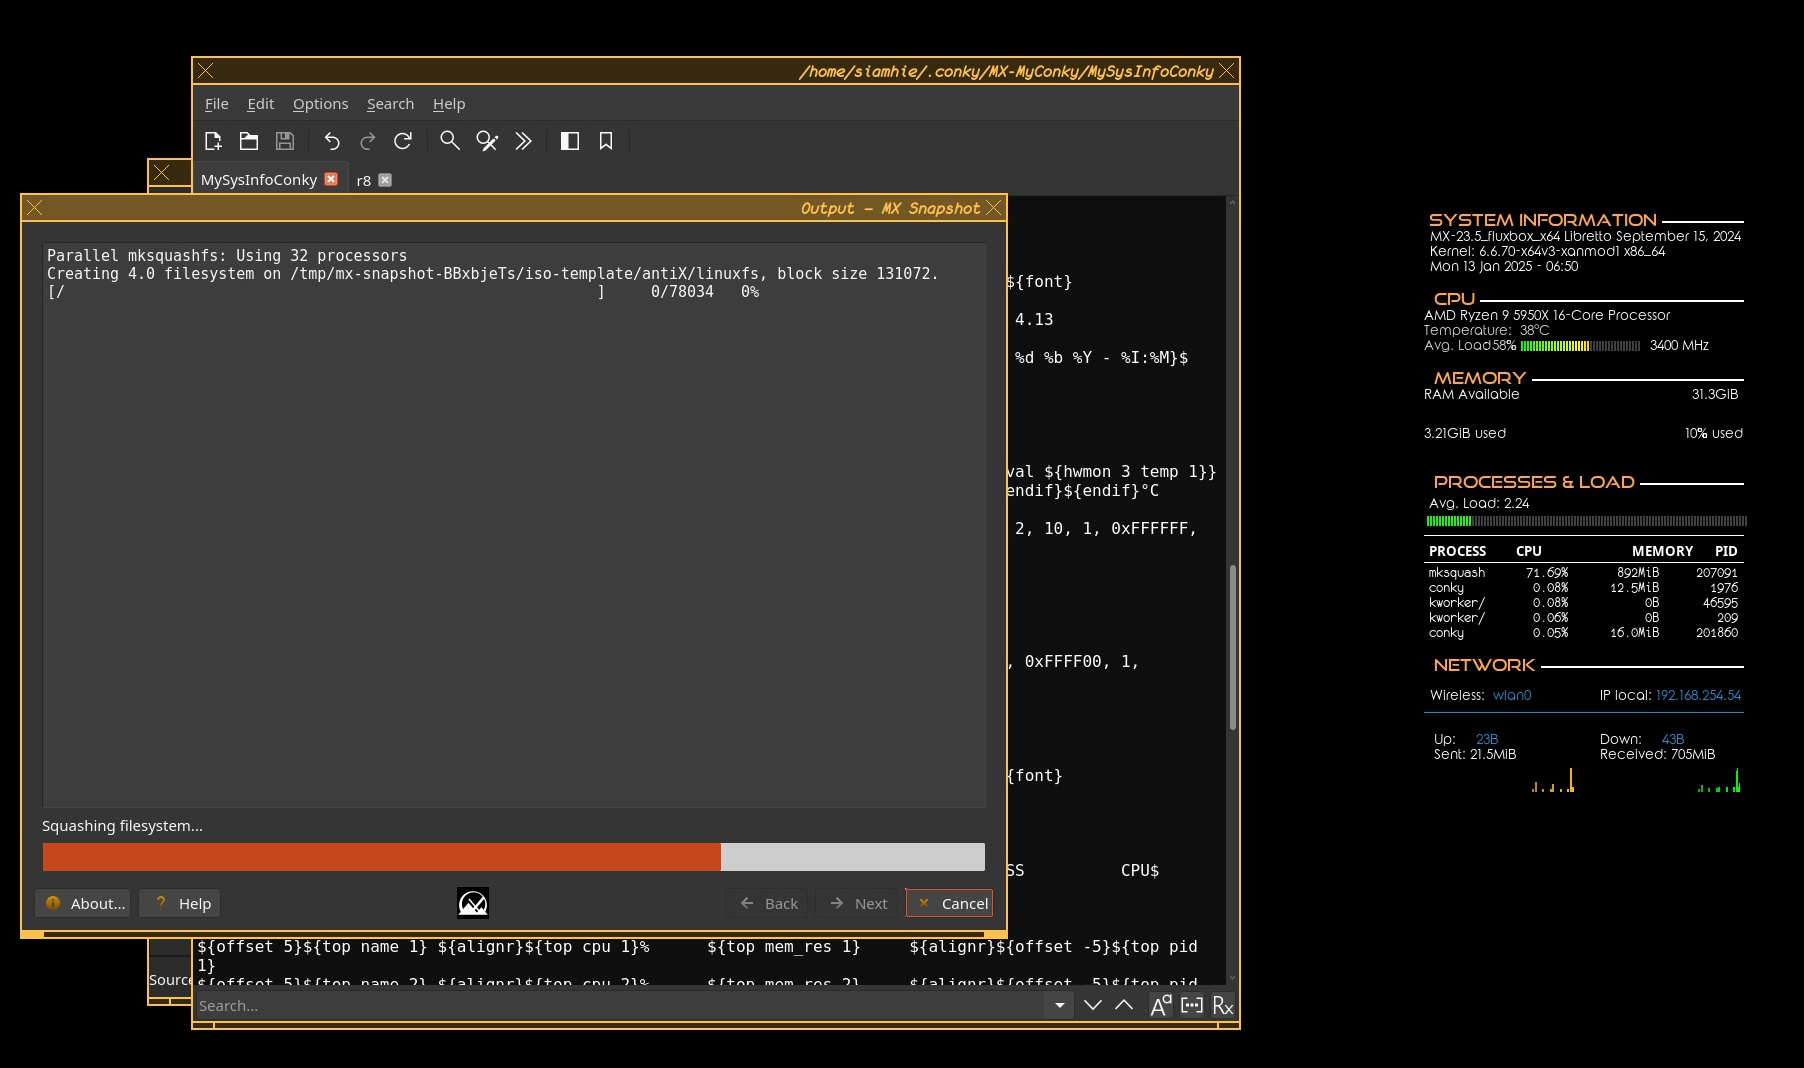This screenshot has width=1804, height=1068.
Task: Click the MX logo in snapshot dialog
Action: point(473,903)
